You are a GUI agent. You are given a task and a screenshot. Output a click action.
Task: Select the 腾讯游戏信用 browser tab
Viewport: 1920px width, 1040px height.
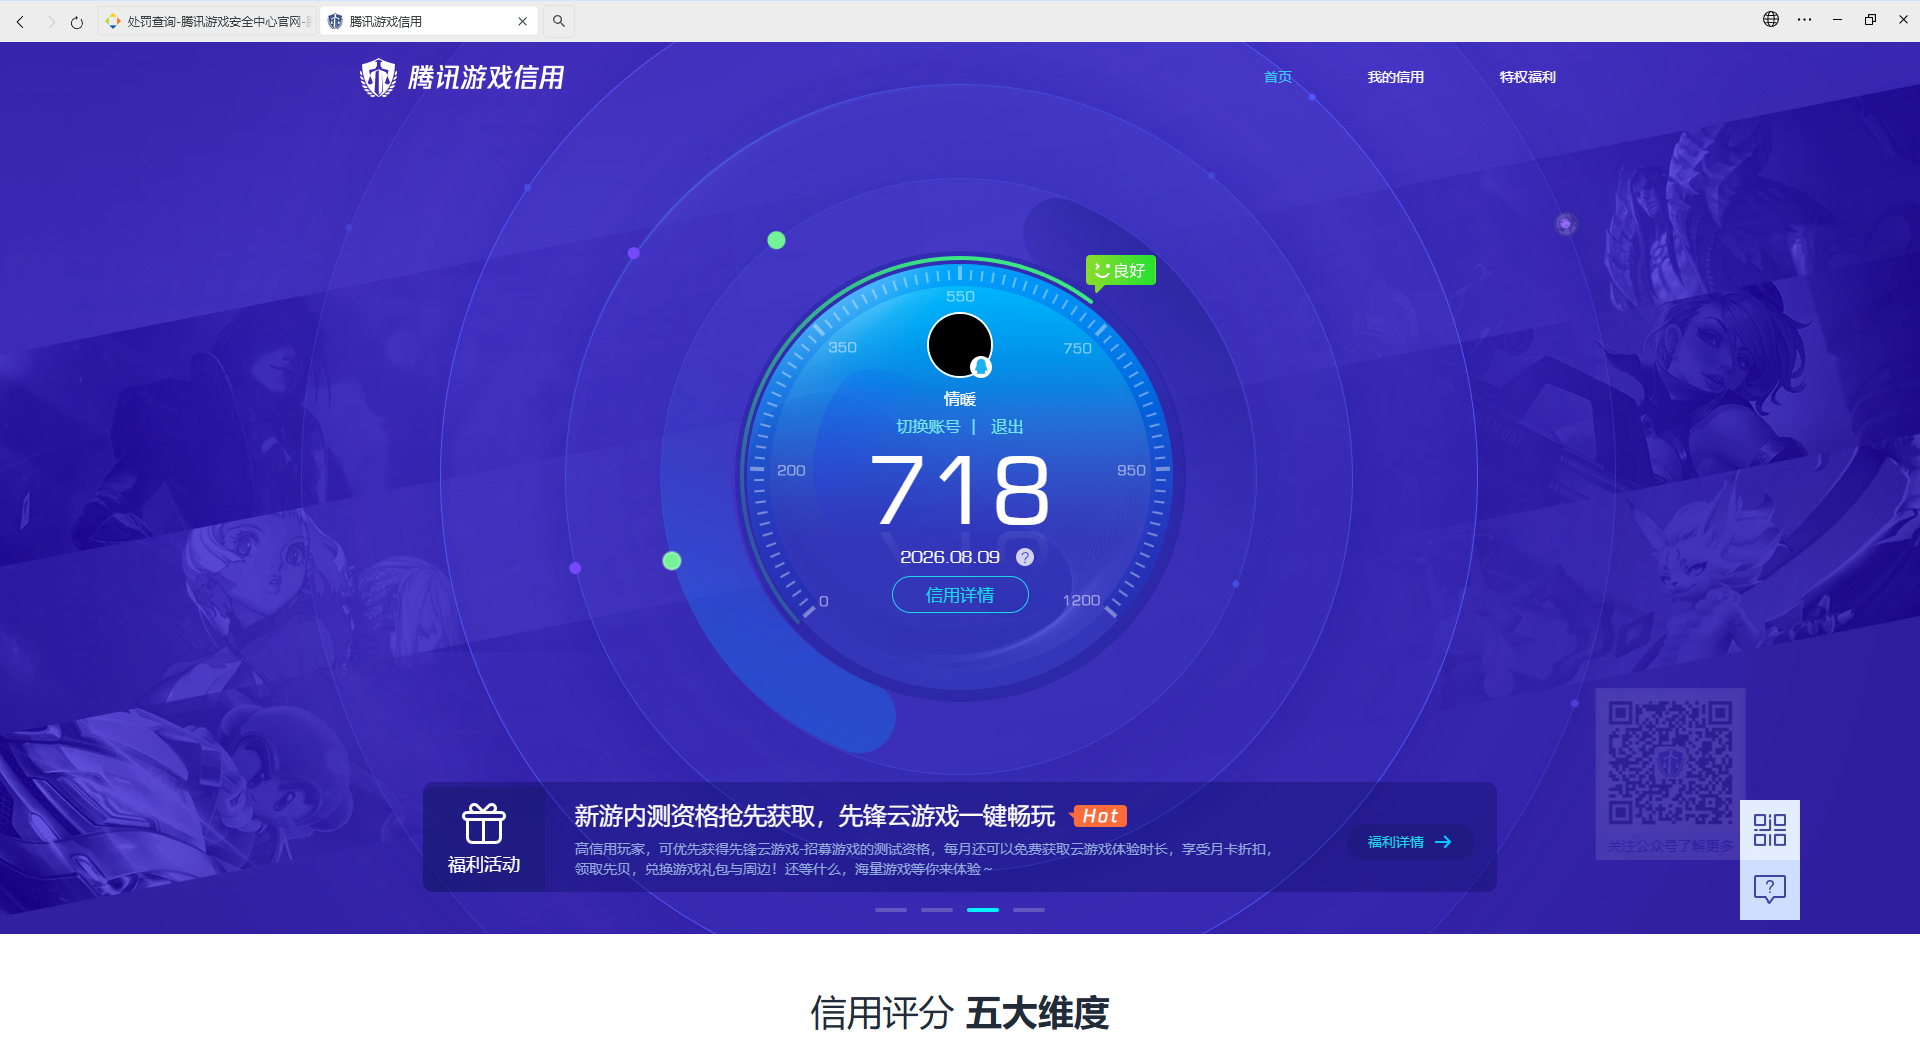coord(429,21)
